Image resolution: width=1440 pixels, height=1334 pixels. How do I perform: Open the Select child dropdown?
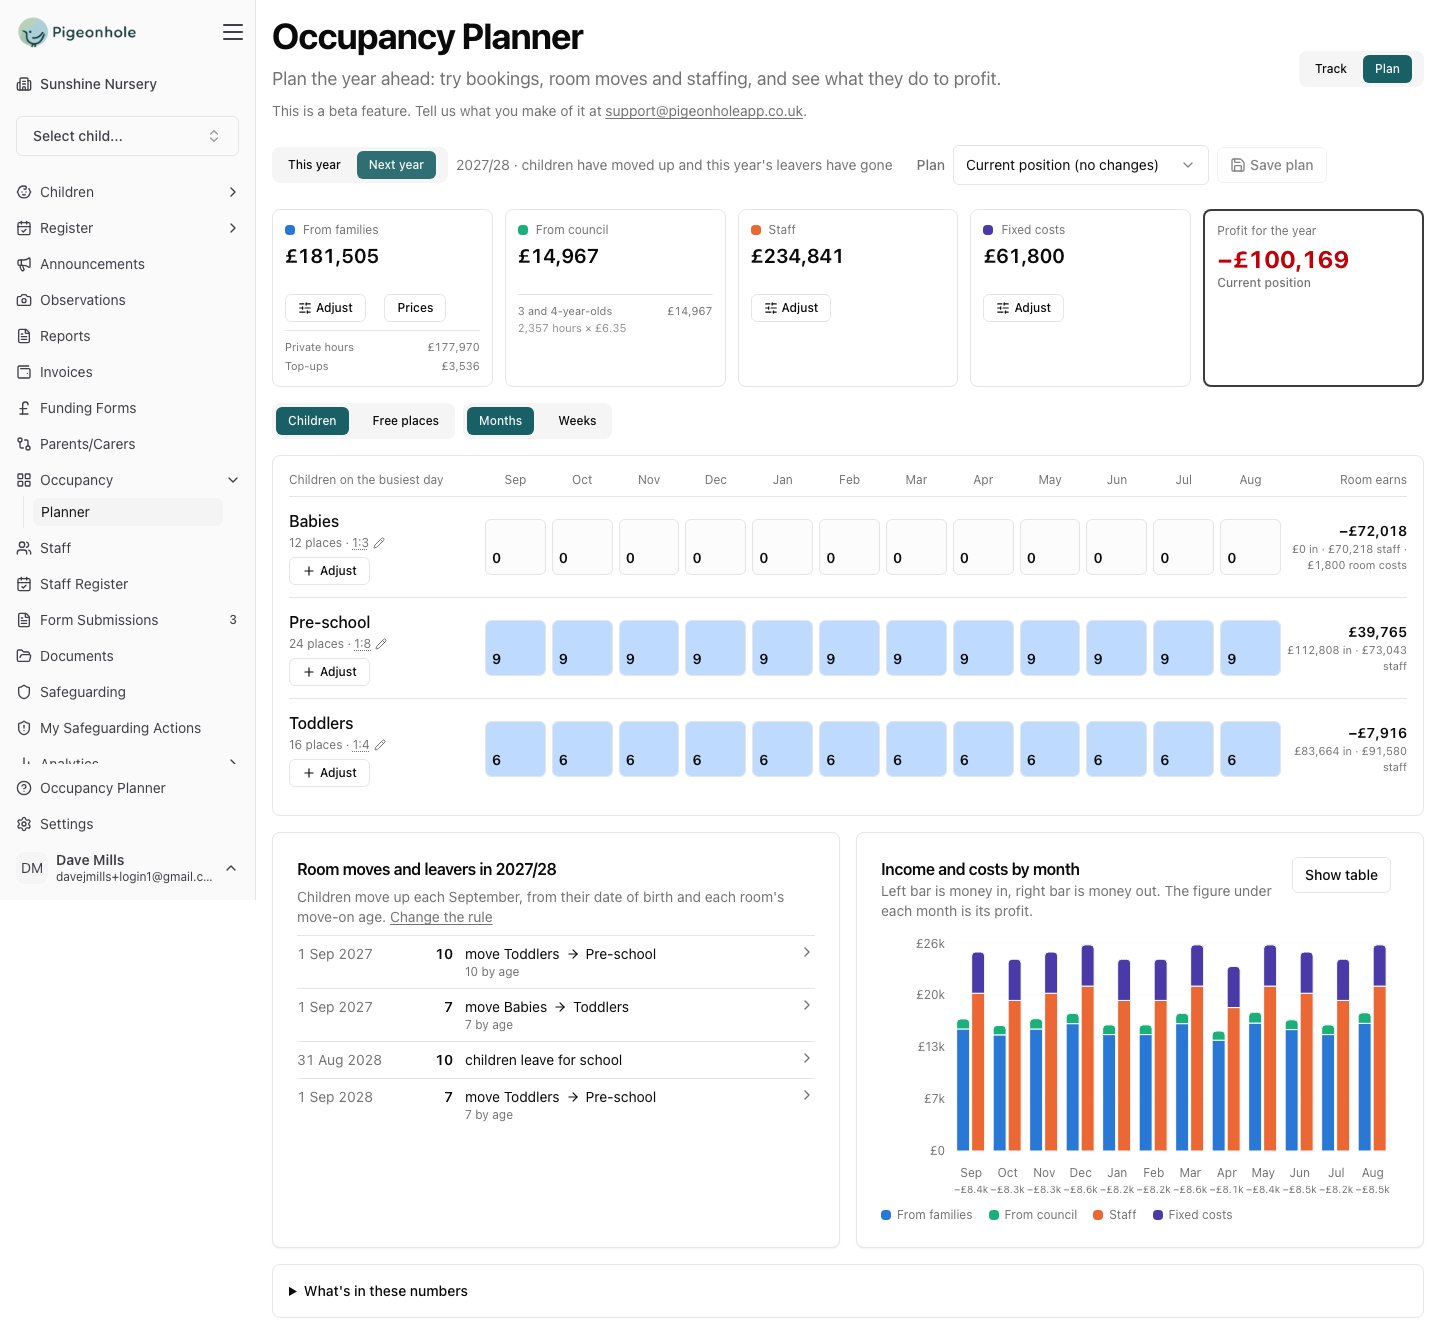click(127, 136)
